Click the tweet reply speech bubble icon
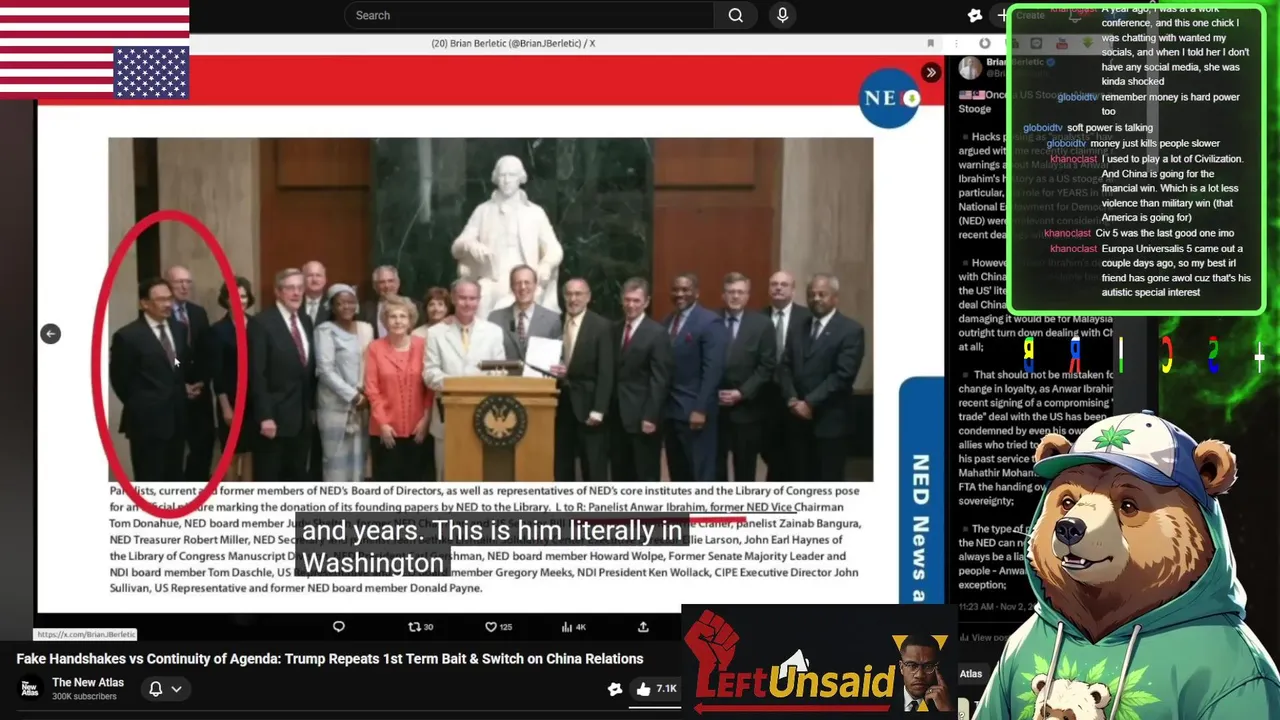1280x720 pixels. click(338, 627)
